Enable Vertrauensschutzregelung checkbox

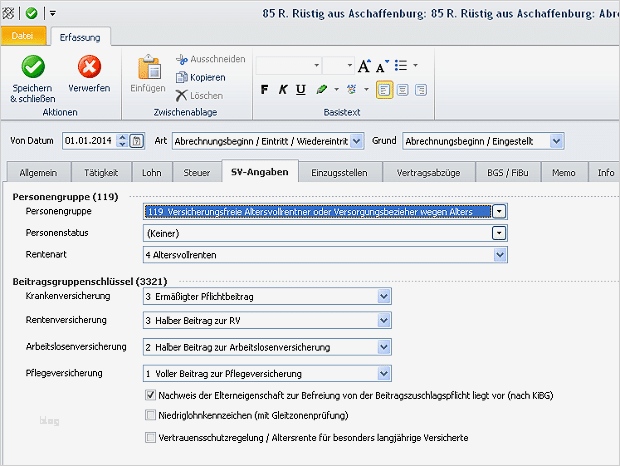pyautogui.click(x=150, y=438)
